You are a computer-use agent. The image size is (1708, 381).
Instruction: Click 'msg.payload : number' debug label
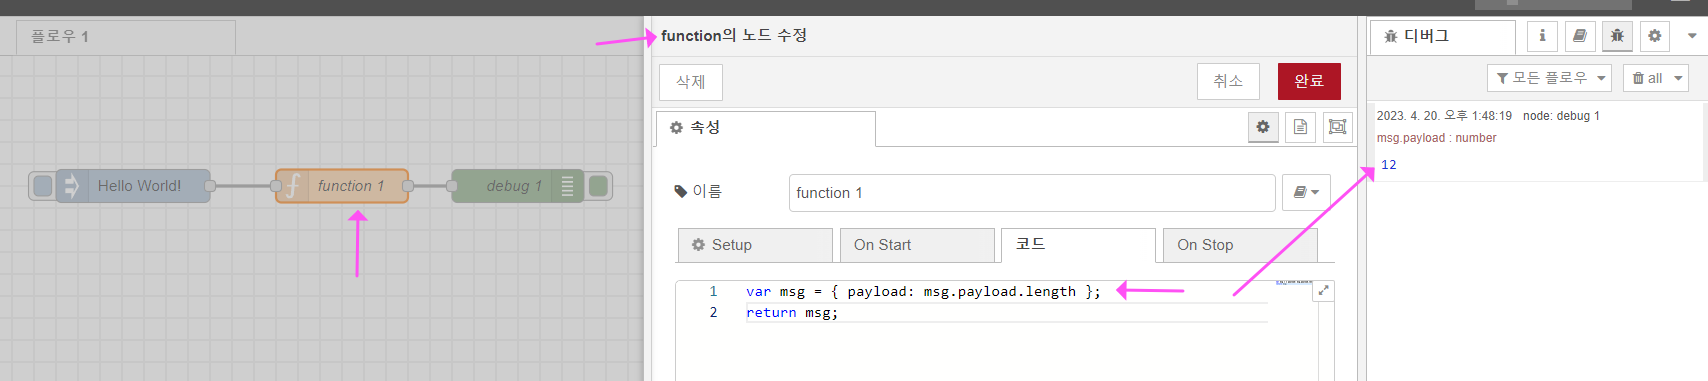tap(1436, 138)
